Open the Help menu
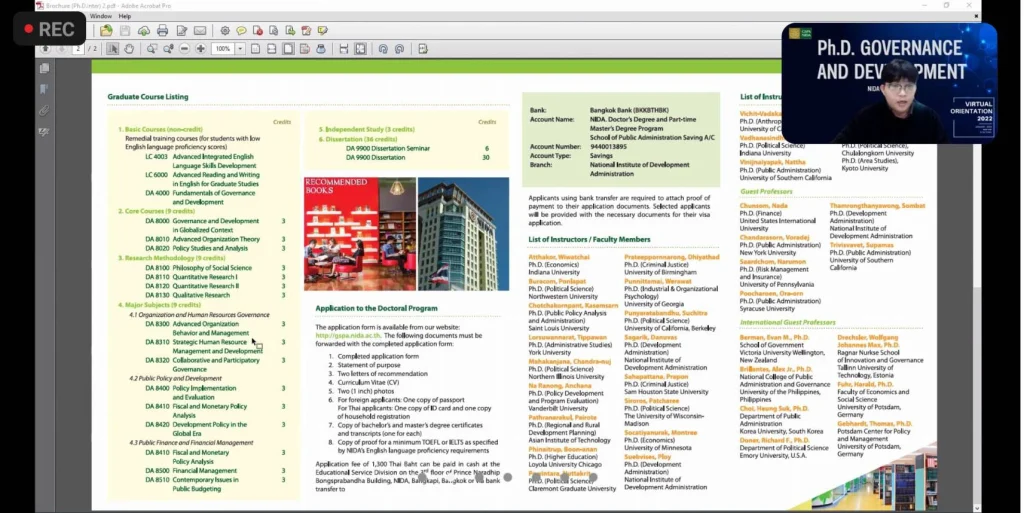This screenshot has height=513, width=1024. click(125, 16)
